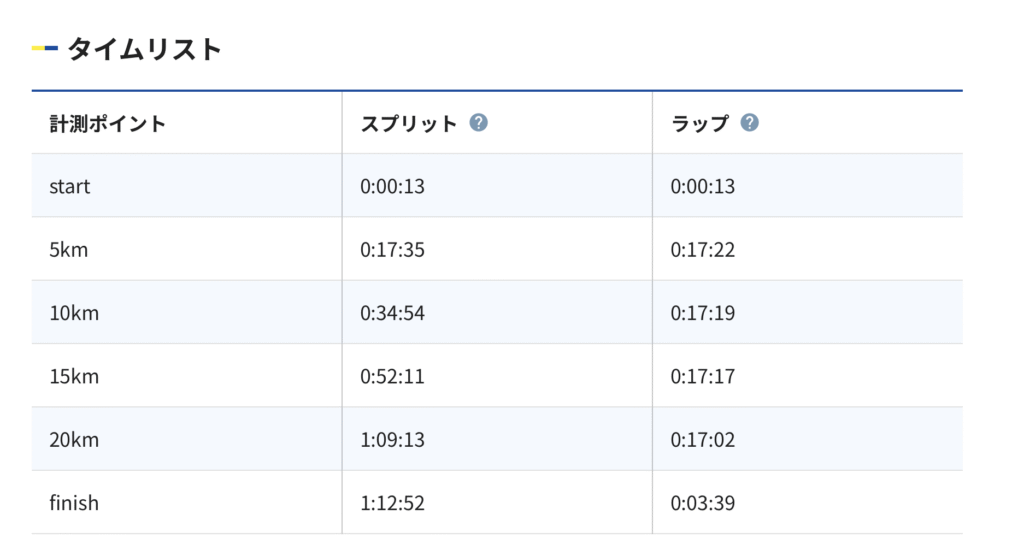Select the 15km row label
Image resolution: width=1024 pixels, height=556 pixels.
tap(74, 376)
